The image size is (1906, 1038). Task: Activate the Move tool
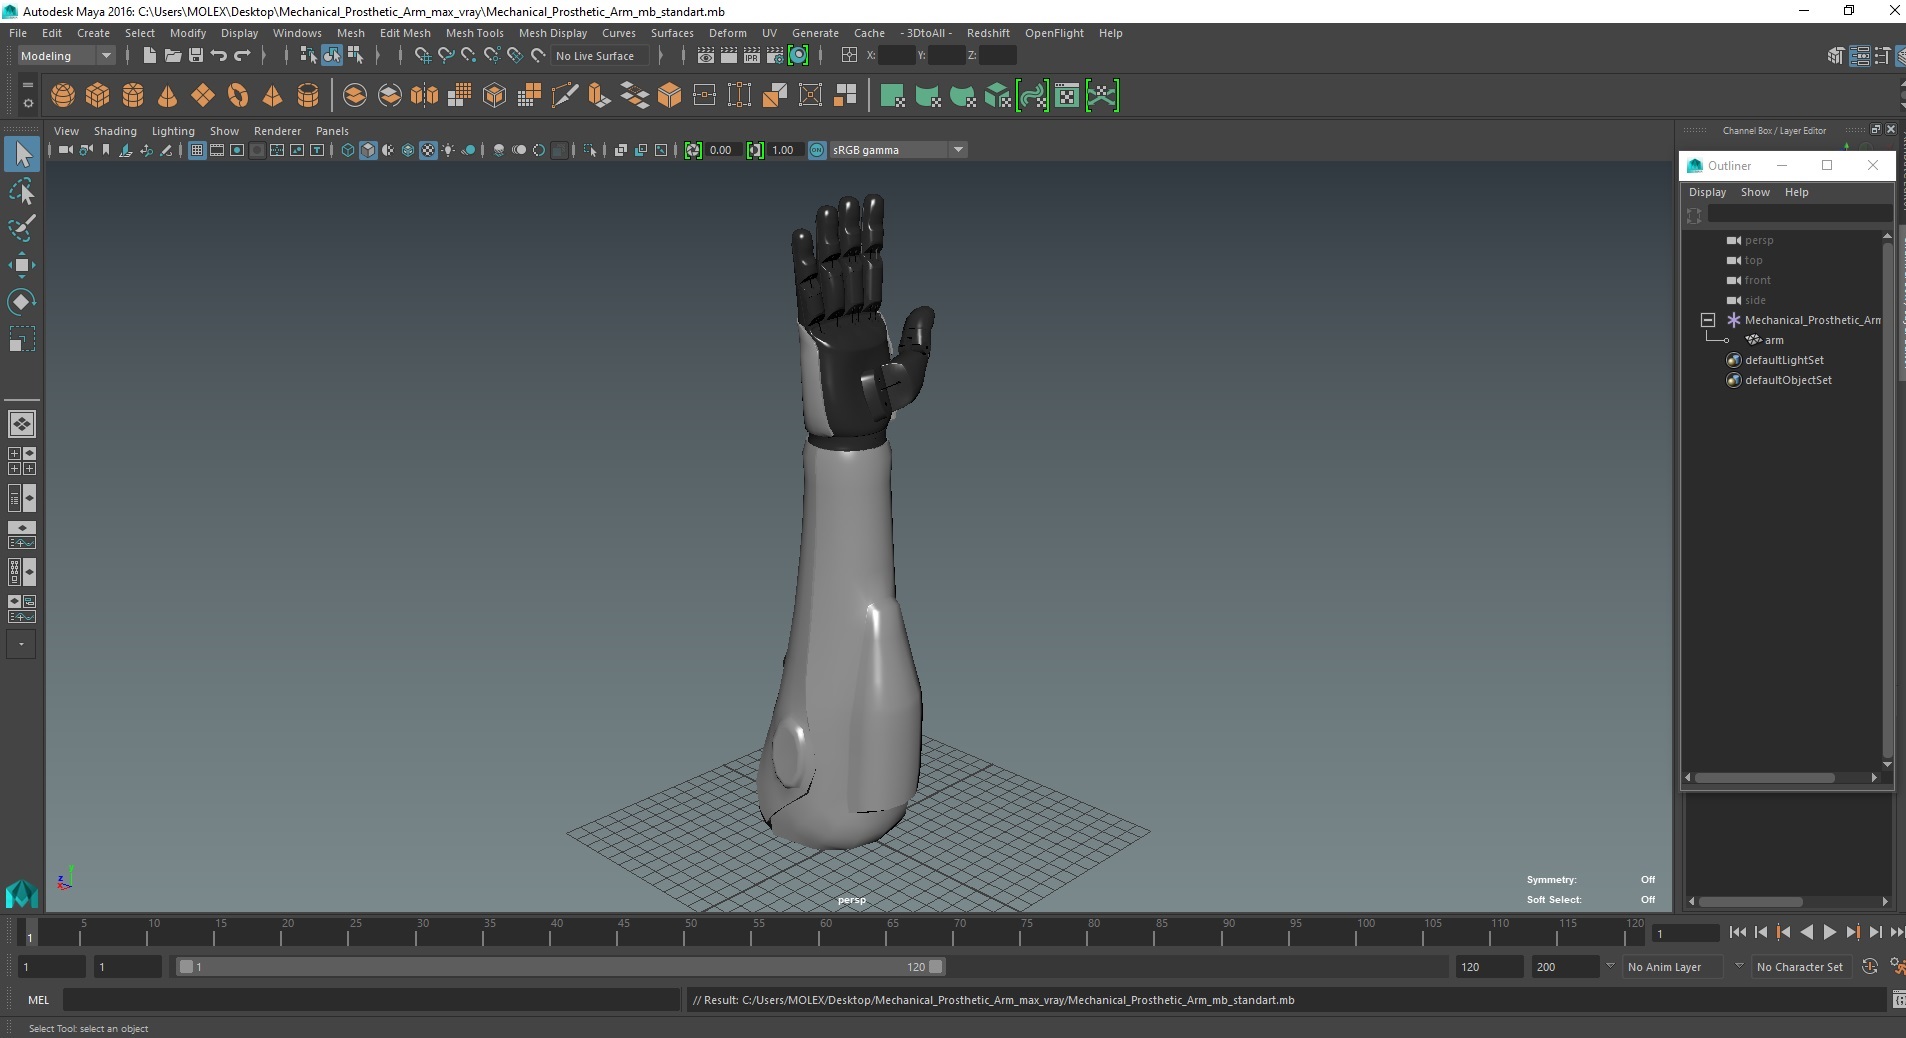[22, 265]
